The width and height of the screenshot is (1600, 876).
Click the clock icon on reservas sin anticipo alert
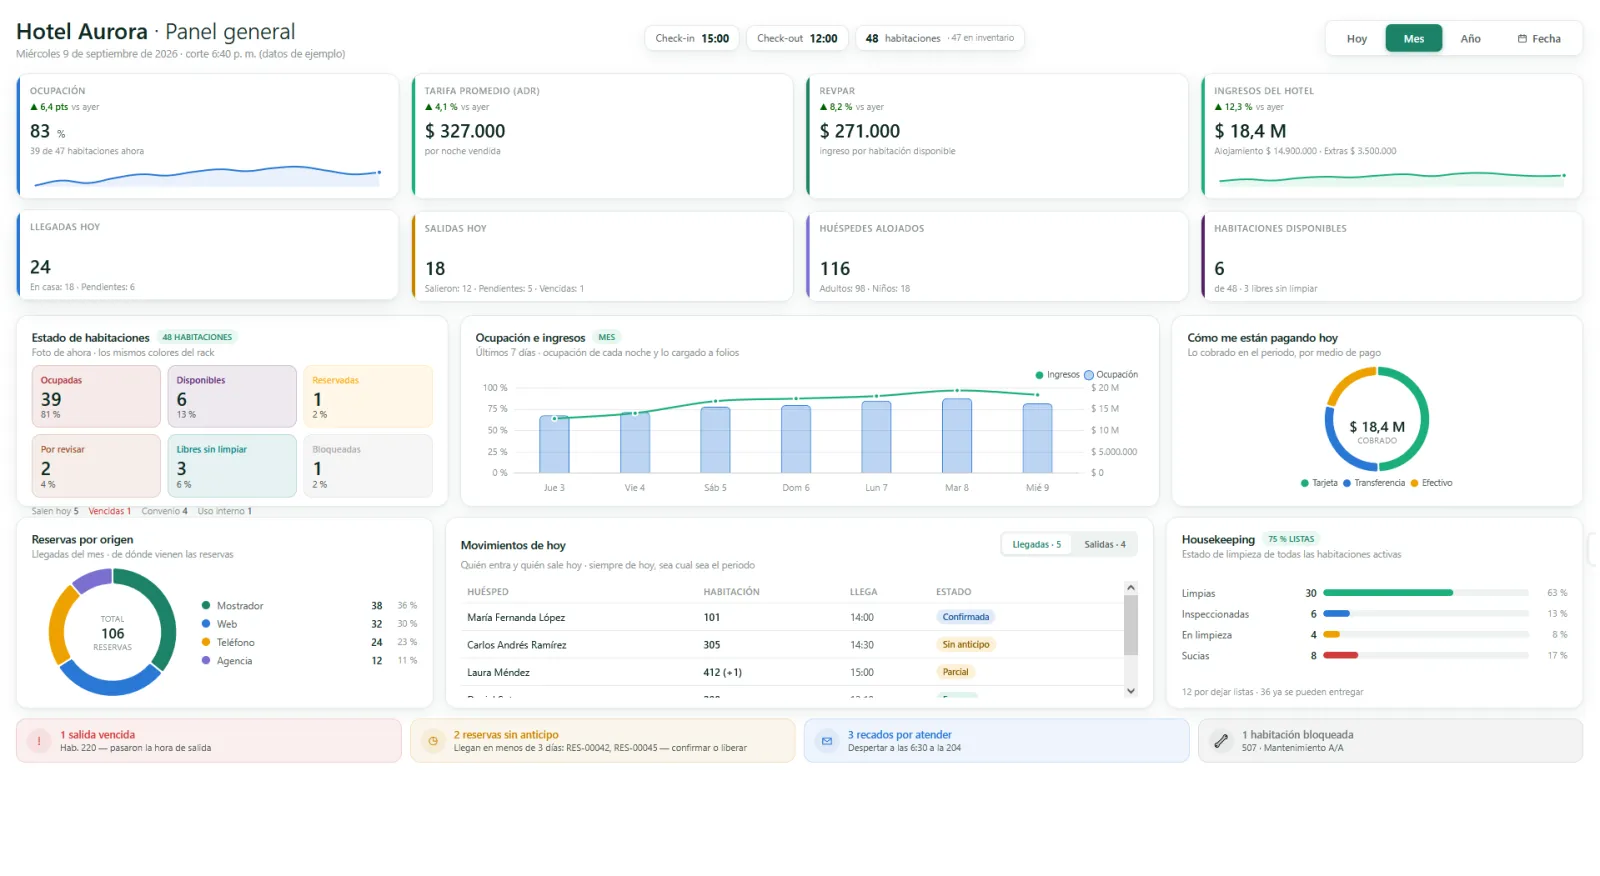coord(433,741)
